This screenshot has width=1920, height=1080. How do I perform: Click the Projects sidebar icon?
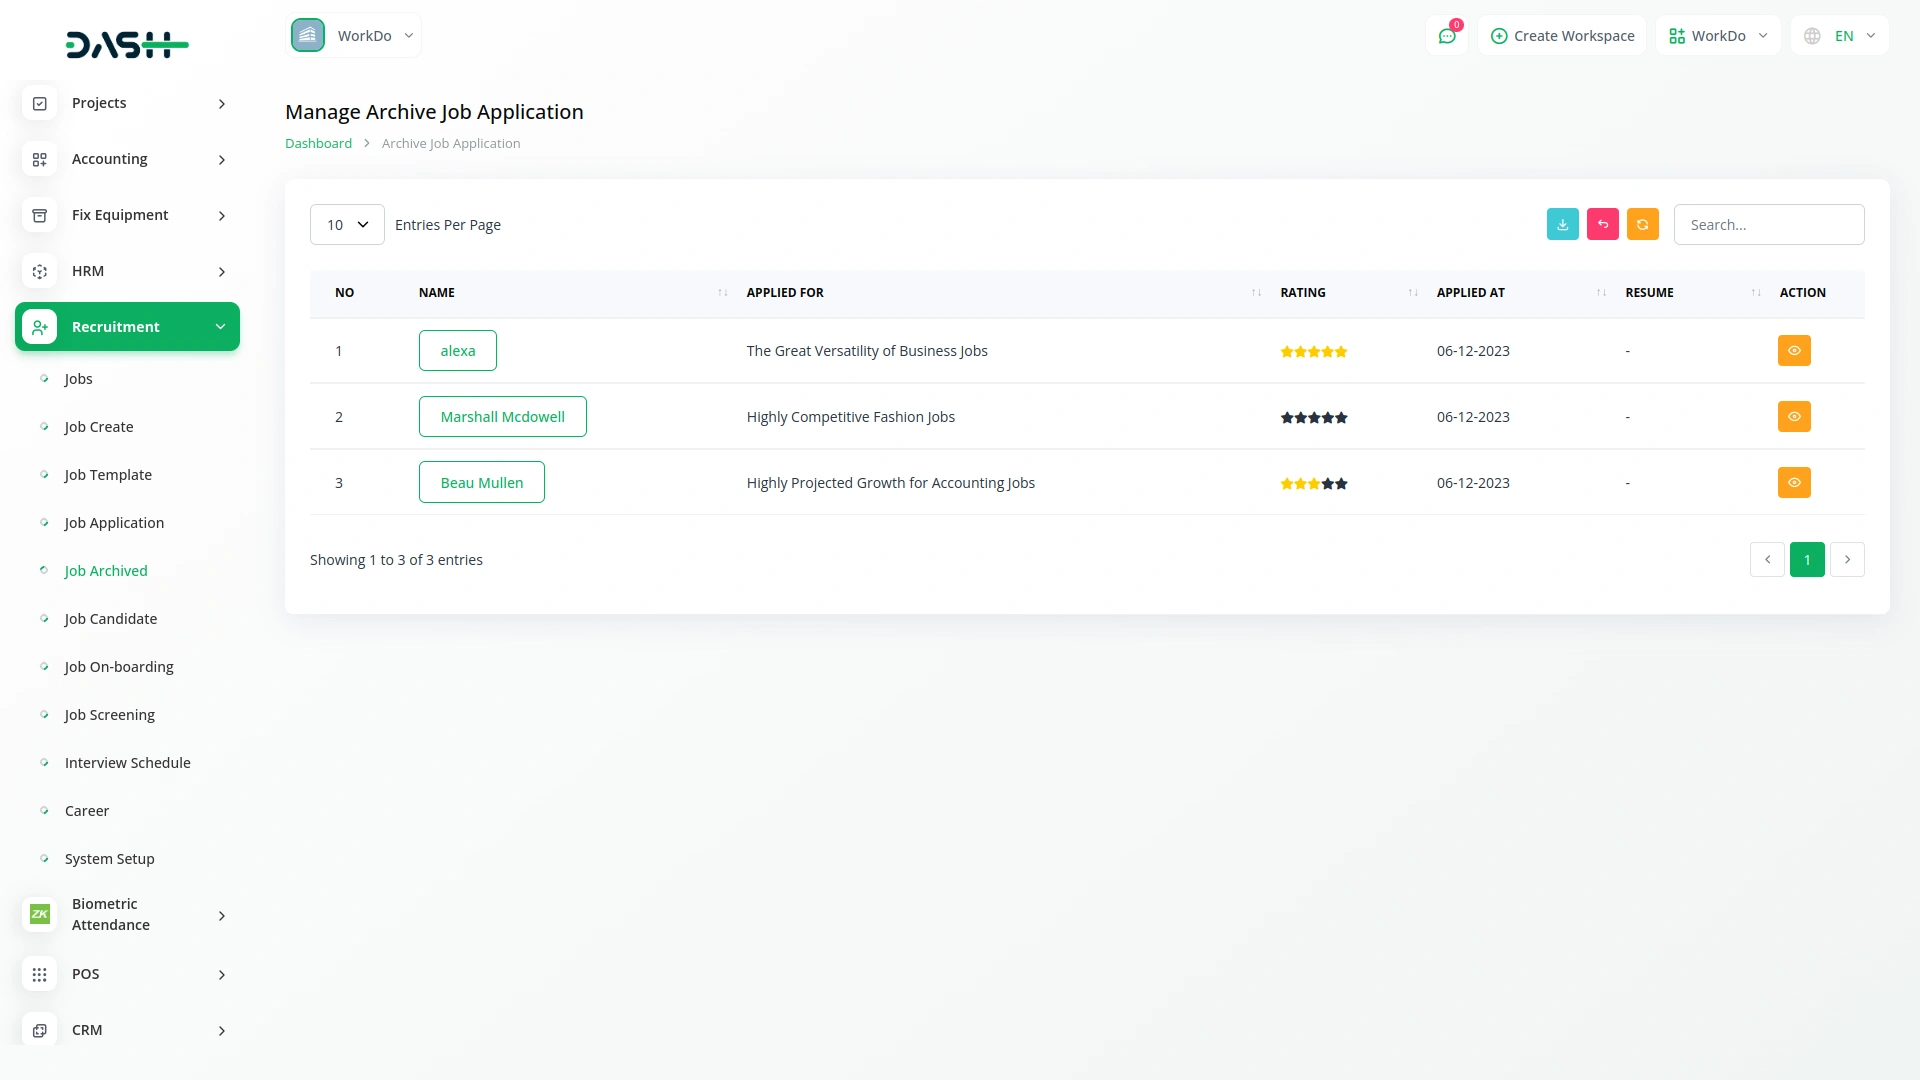click(40, 103)
